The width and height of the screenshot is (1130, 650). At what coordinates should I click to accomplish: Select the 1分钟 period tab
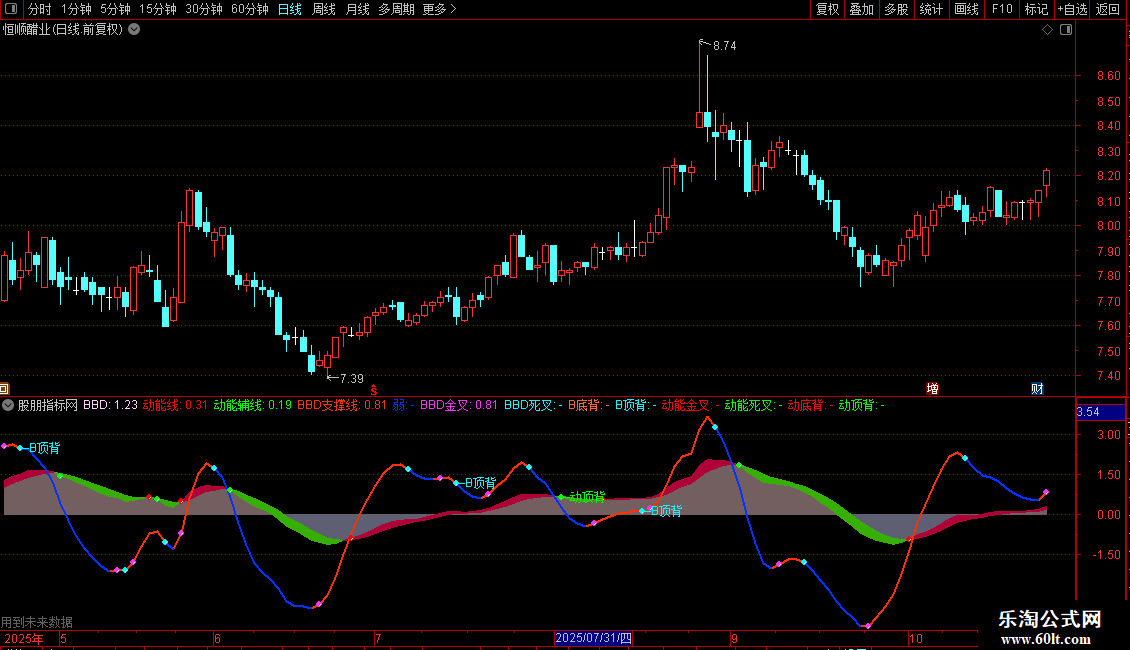tap(76, 9)
